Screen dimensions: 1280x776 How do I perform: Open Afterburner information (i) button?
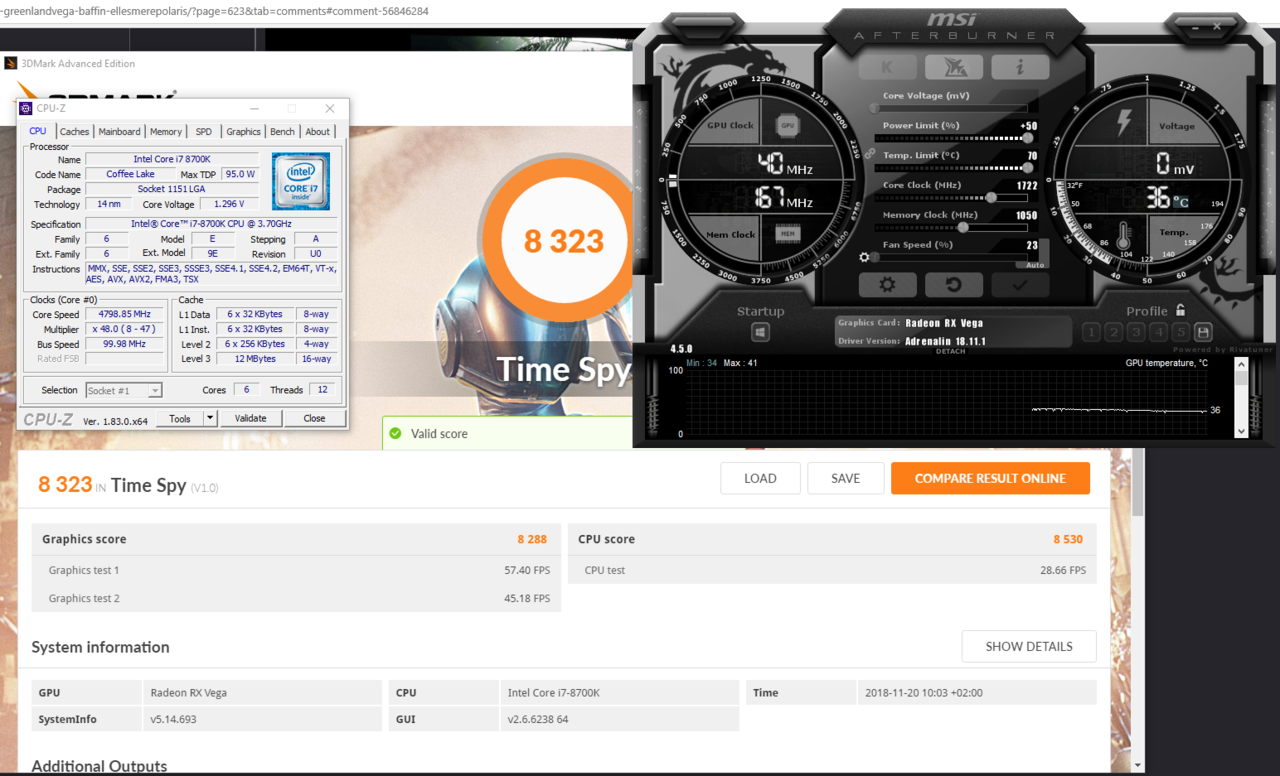click(1019, 67)
